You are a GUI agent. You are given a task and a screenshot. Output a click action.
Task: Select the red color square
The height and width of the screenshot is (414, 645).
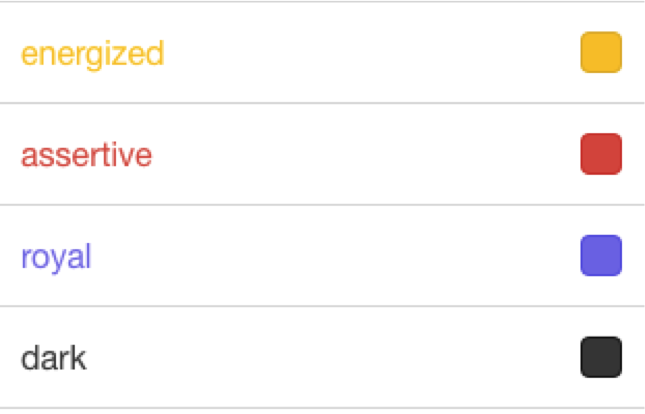coord(601,155)
